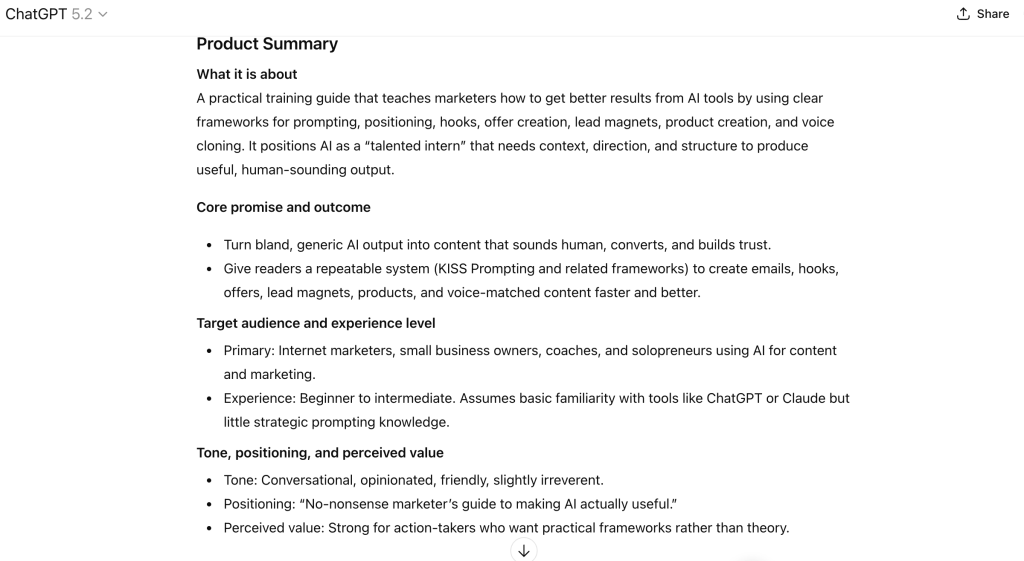Open the ChatGPT 5.2 model selector chevron
The height and width of the screenshot is (561, 1024).
click(x=103, y=14)
